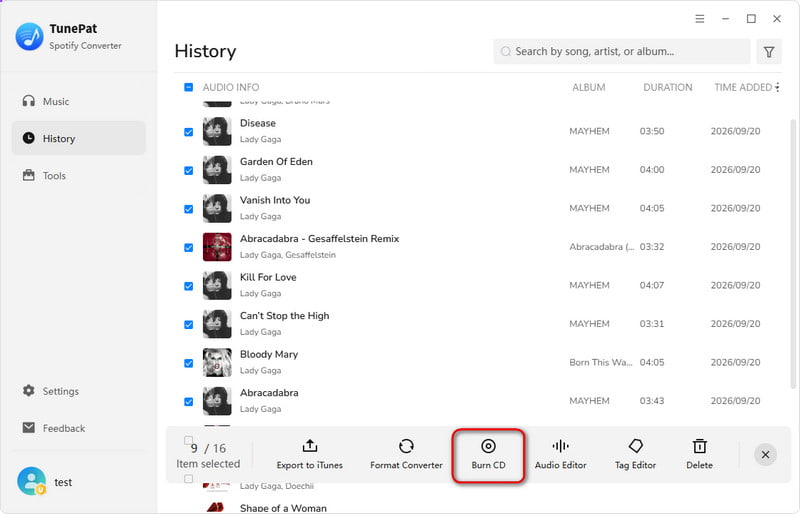The image size is (800, 514).
Task: Uncheck the Kill For Love checkbox
Action: pos(188,286)
